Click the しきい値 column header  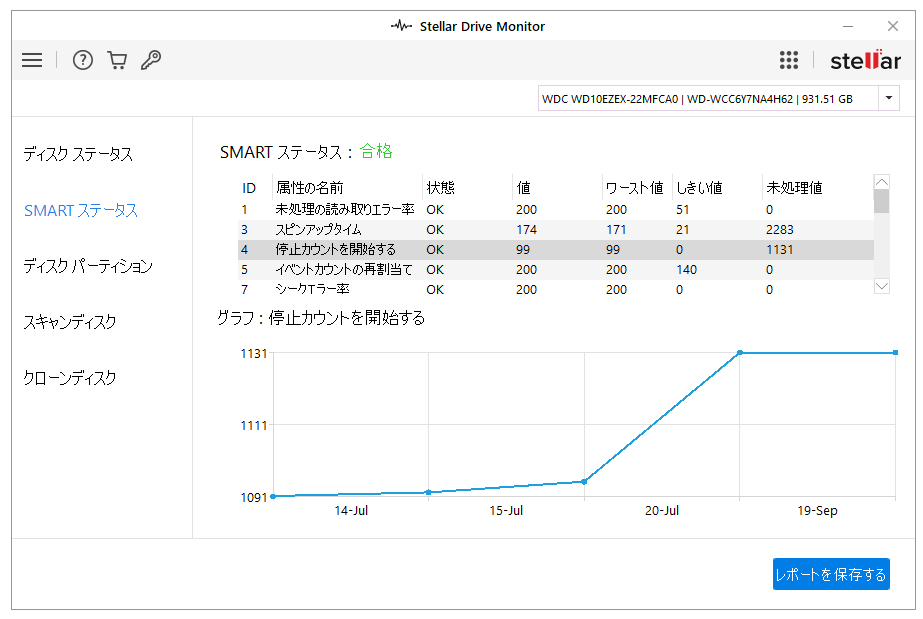click(x=699, y=188)
